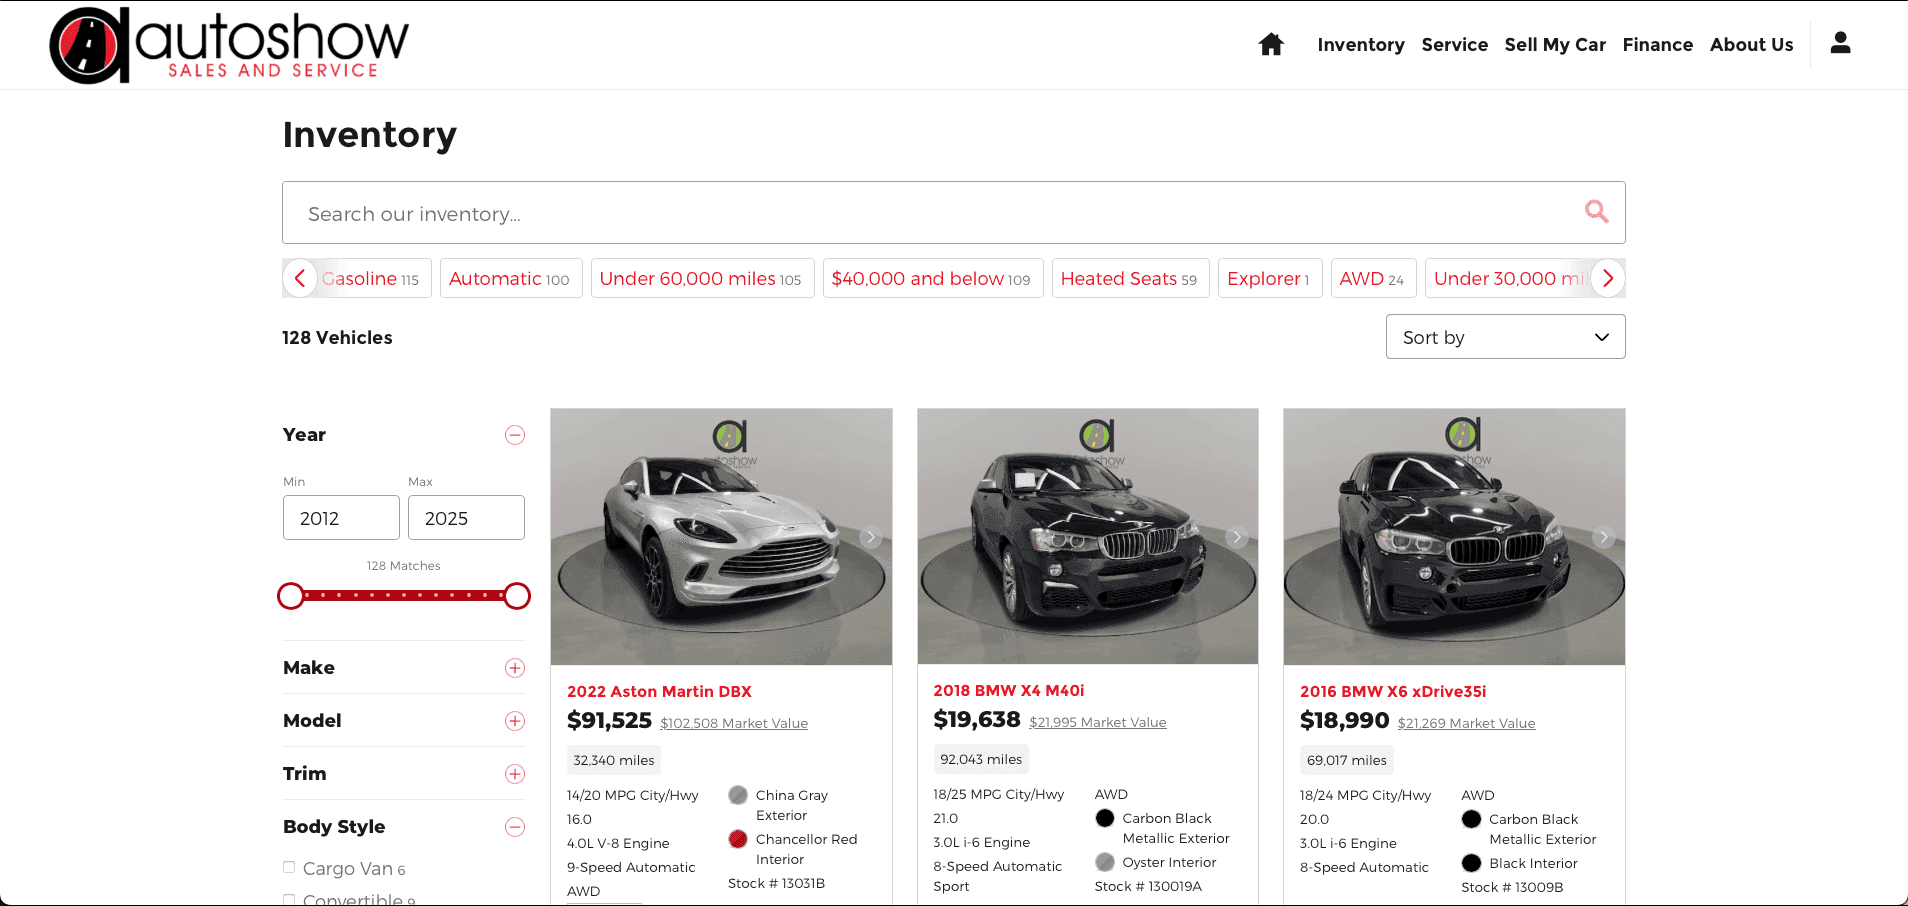The image size is (1908, 906).
Task: Click the Autoshow logo in the header
Action: pyautogui.click(x=228, y=44)
